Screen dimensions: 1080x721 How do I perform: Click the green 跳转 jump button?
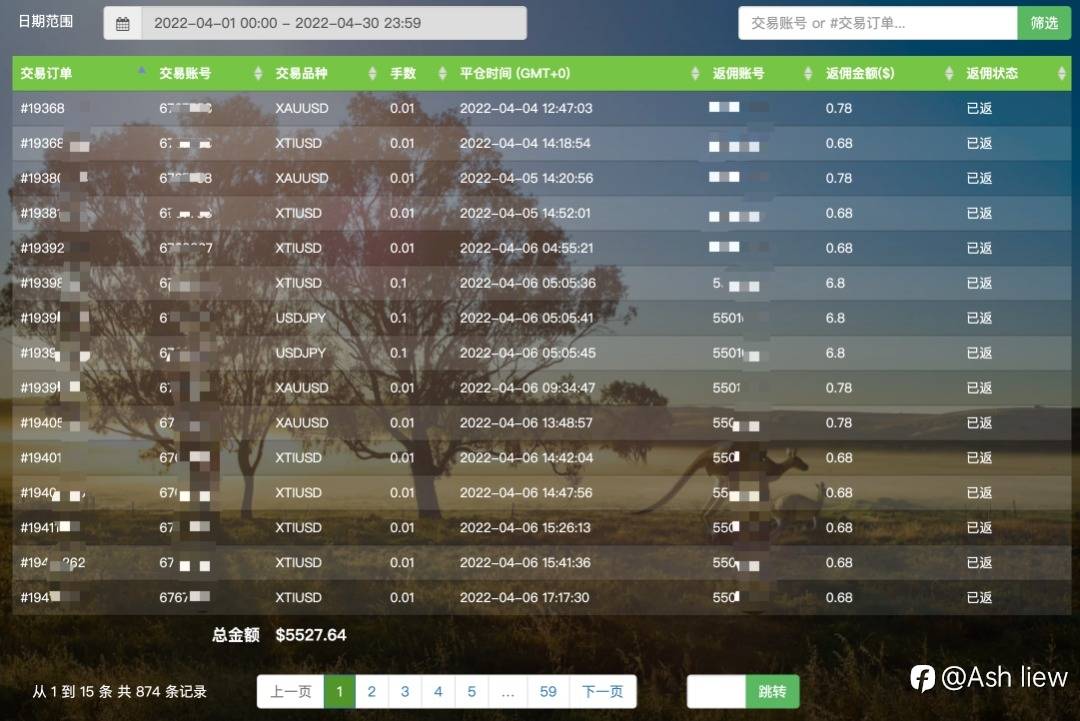pyautogui.click(x=772, y=691)
